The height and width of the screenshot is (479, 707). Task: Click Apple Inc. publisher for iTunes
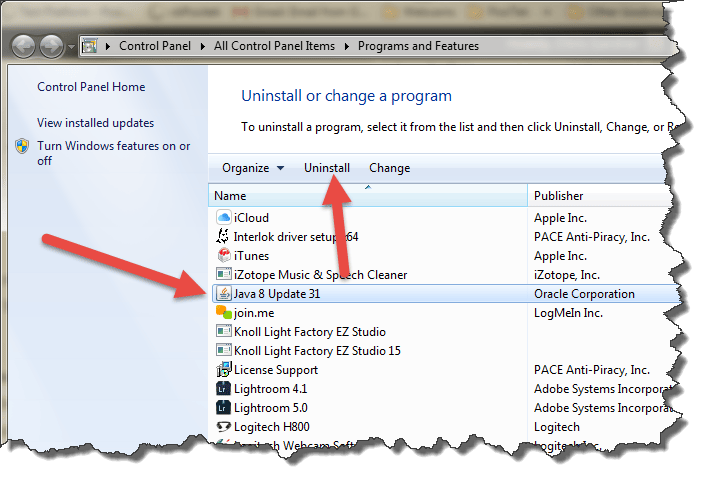560,256
